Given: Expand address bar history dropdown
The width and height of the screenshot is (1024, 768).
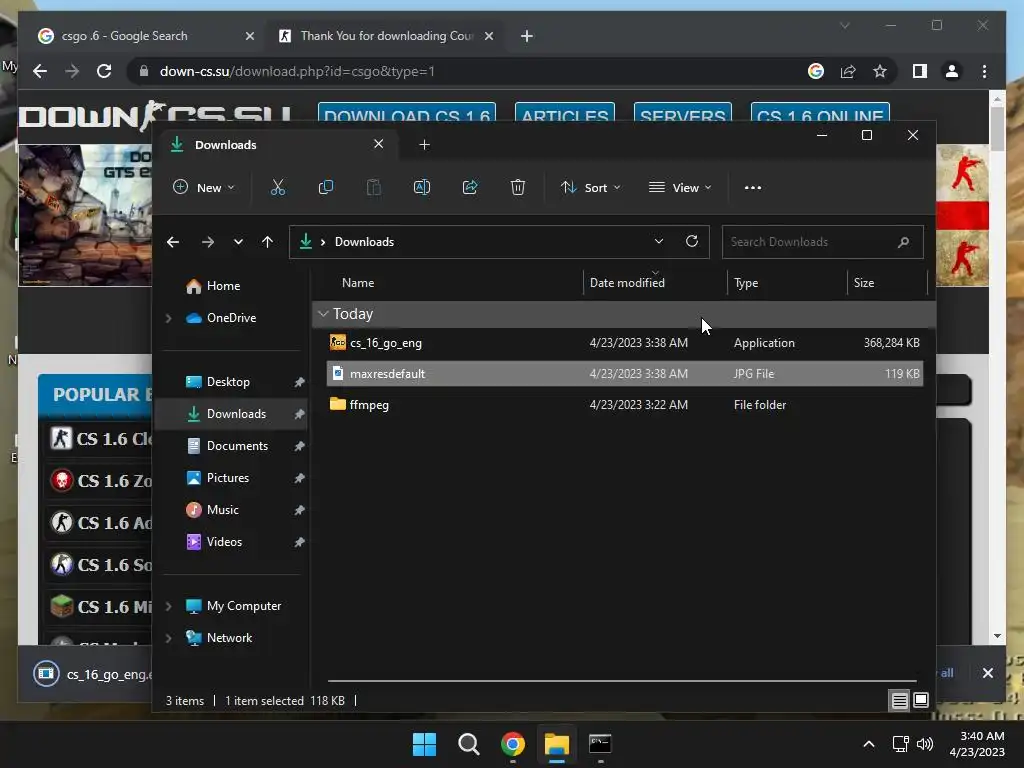Looking at the screenshot, I should 659,242.
